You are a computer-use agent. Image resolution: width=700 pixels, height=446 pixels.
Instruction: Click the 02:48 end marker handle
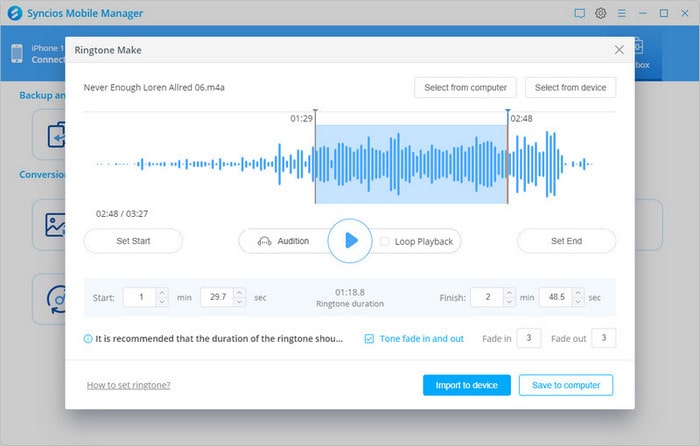508,111
